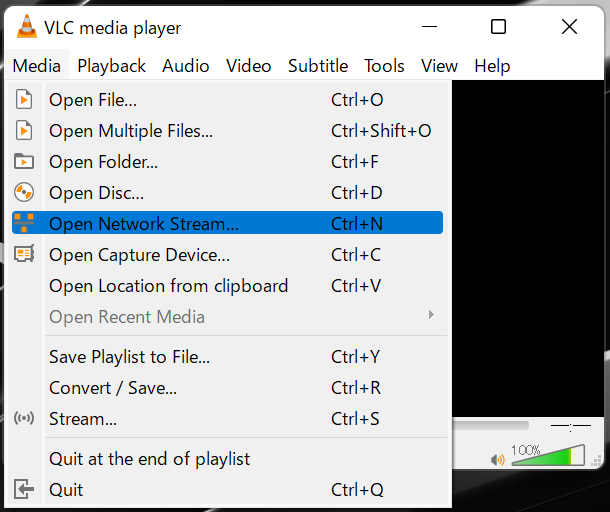Open the Audio menu
Image resolution: width=610 pixels, height=512 pixels.
tap(185, 66)
